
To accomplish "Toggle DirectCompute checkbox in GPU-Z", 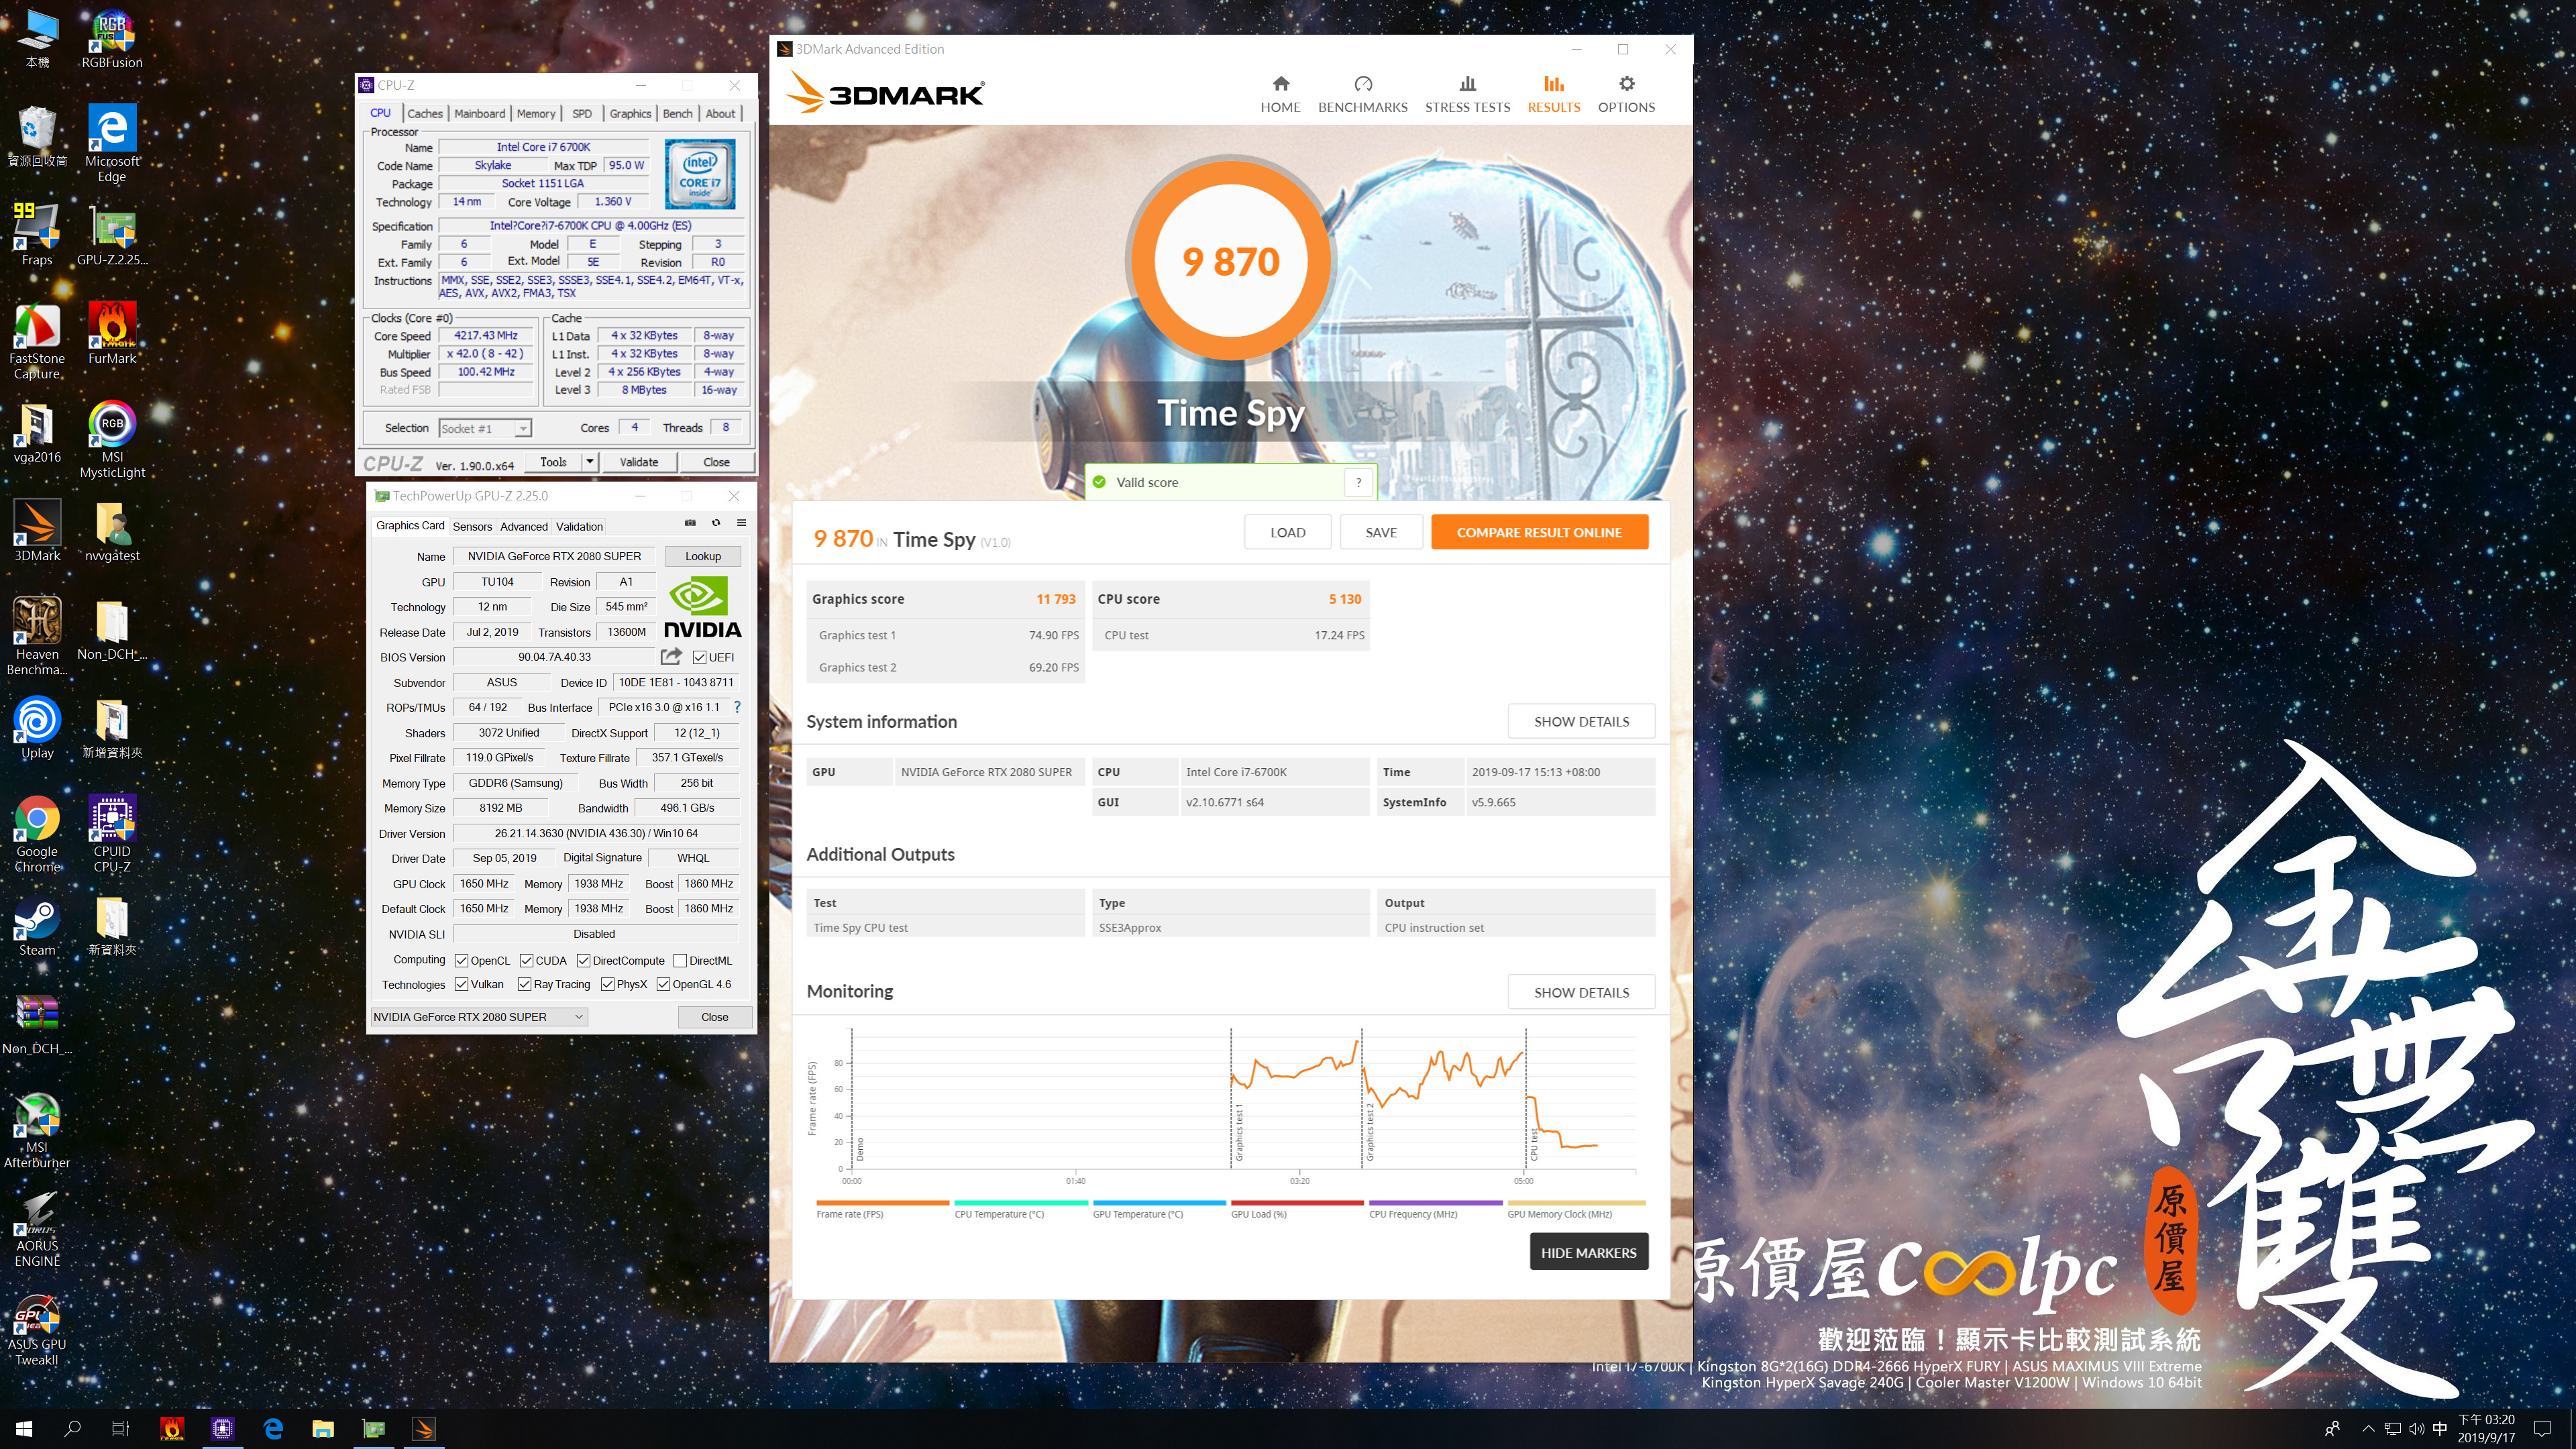I will click(x=583, y=961).
